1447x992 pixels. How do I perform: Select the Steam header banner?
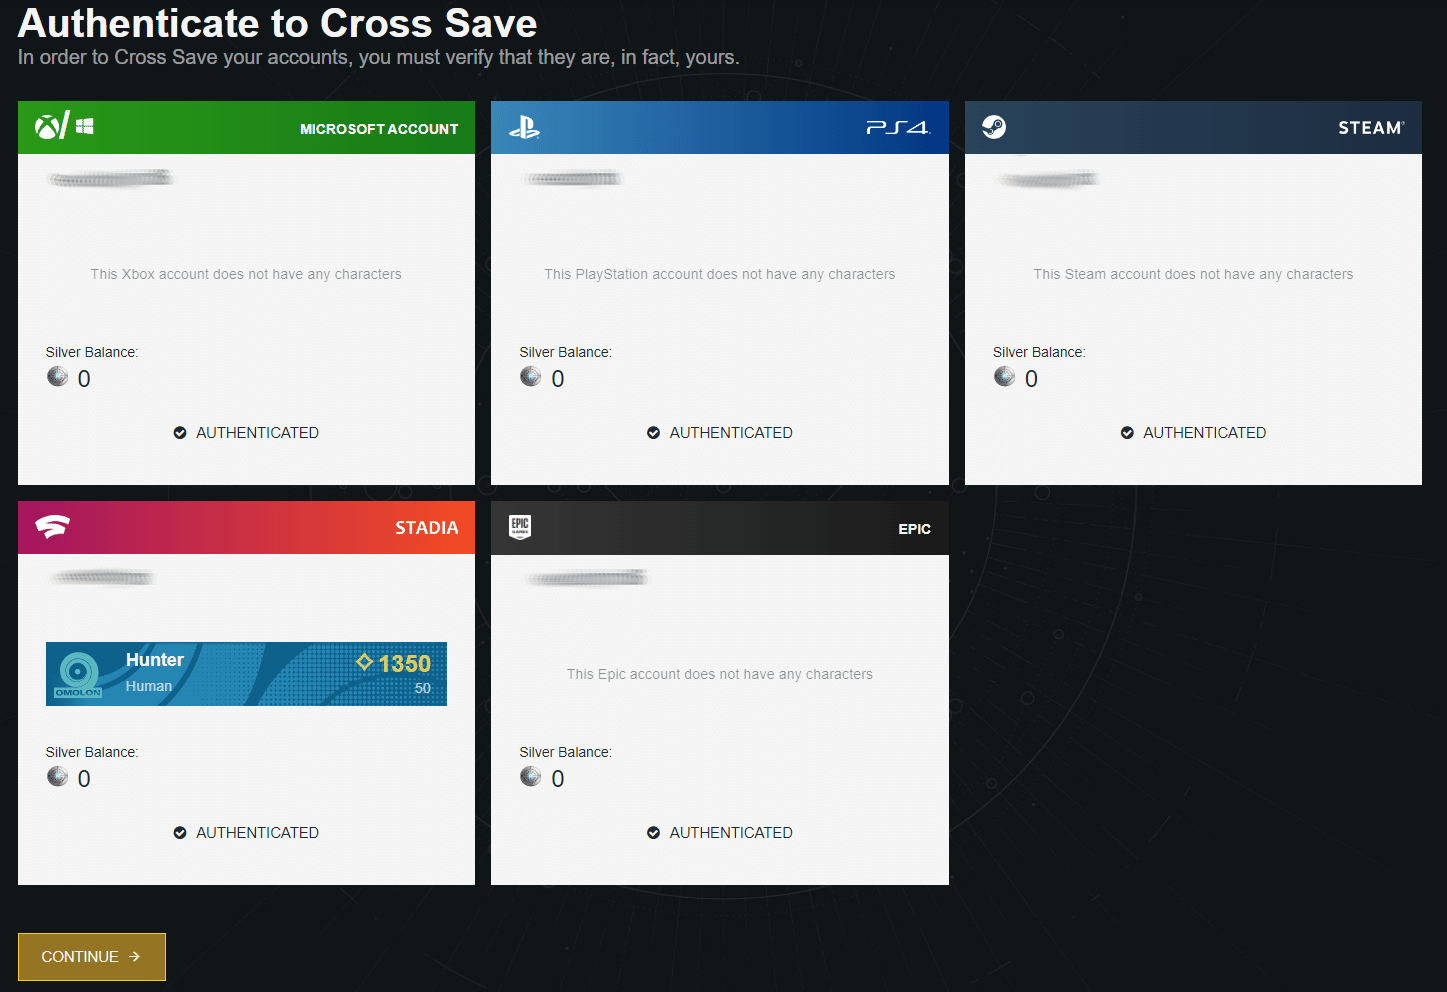[1192, 127]
